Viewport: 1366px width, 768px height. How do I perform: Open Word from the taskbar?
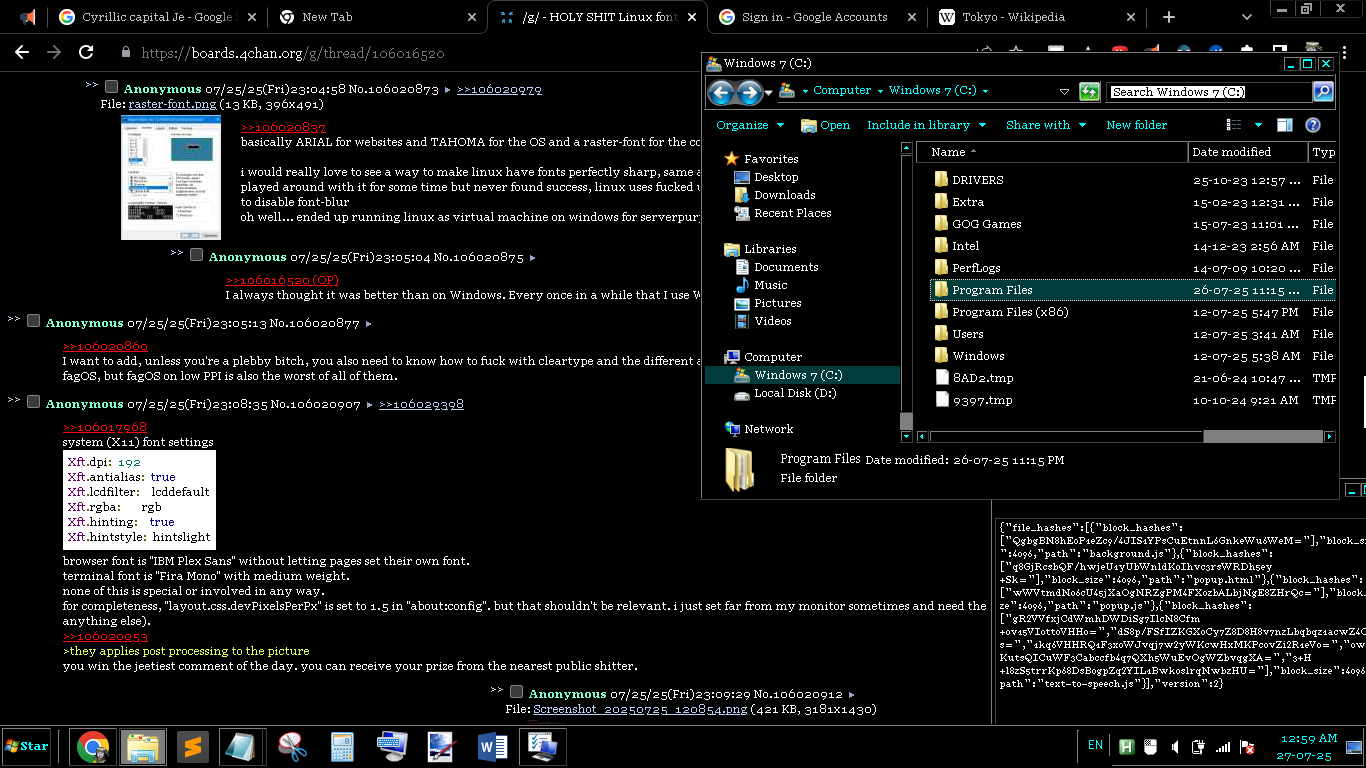[x=492, y=746]
